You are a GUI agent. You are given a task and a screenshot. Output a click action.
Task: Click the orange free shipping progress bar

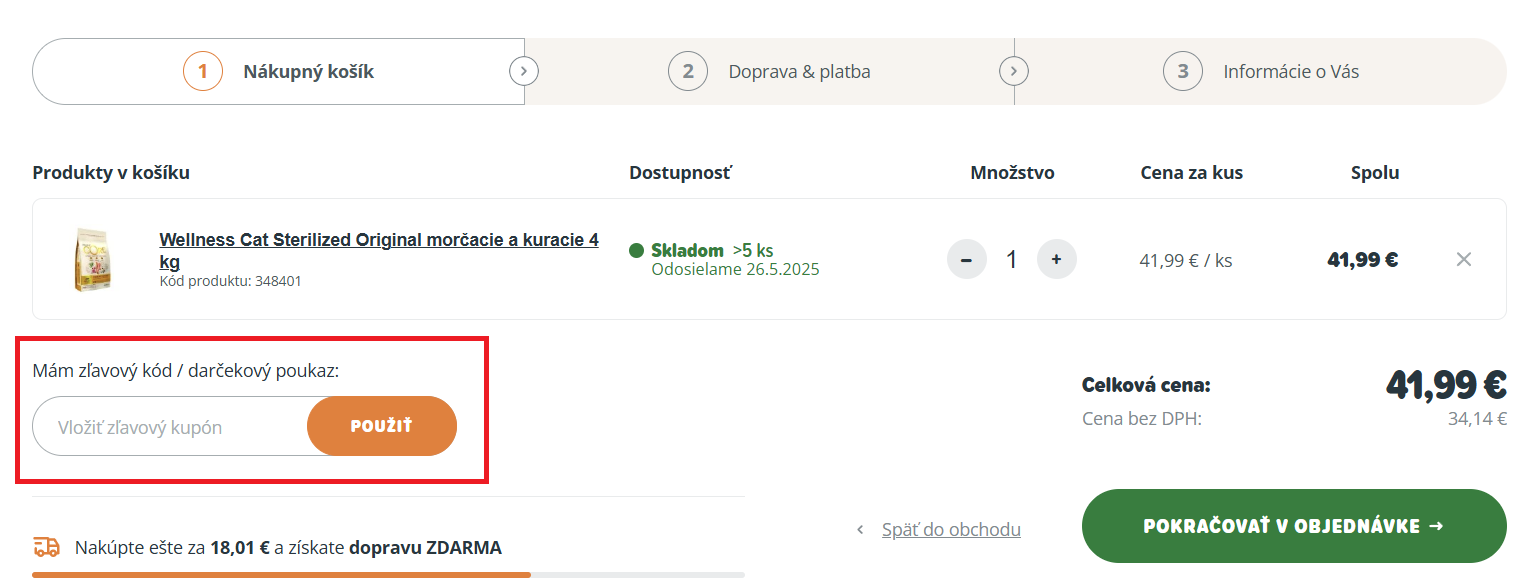[283, 574]
